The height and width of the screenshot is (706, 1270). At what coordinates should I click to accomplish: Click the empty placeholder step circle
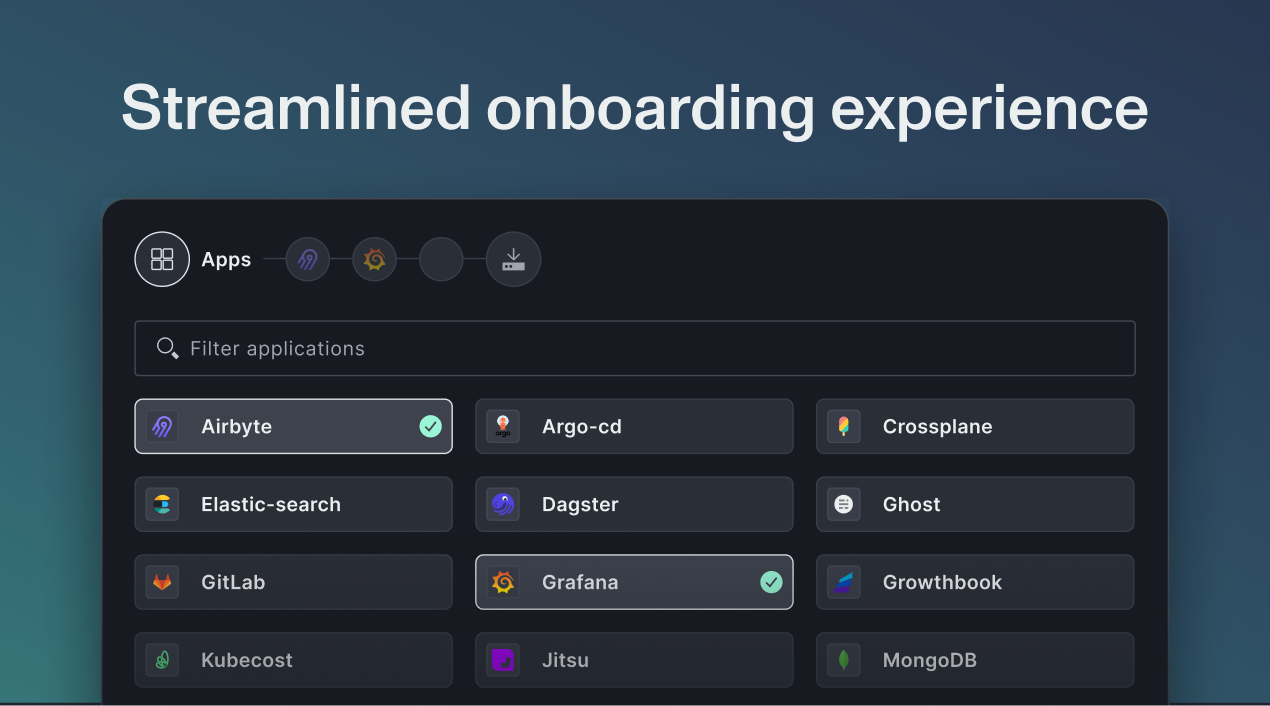[x=441, y=259]
